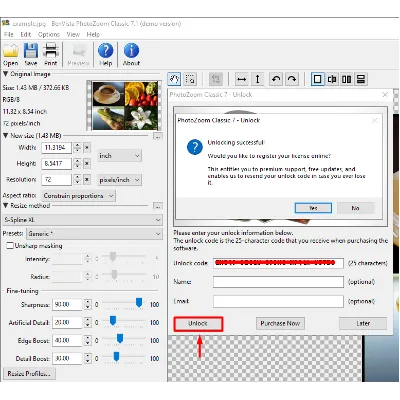This screenshot has height=400, width=400.
Task: Collapse the Original Image section
Action: click(6, 74)
